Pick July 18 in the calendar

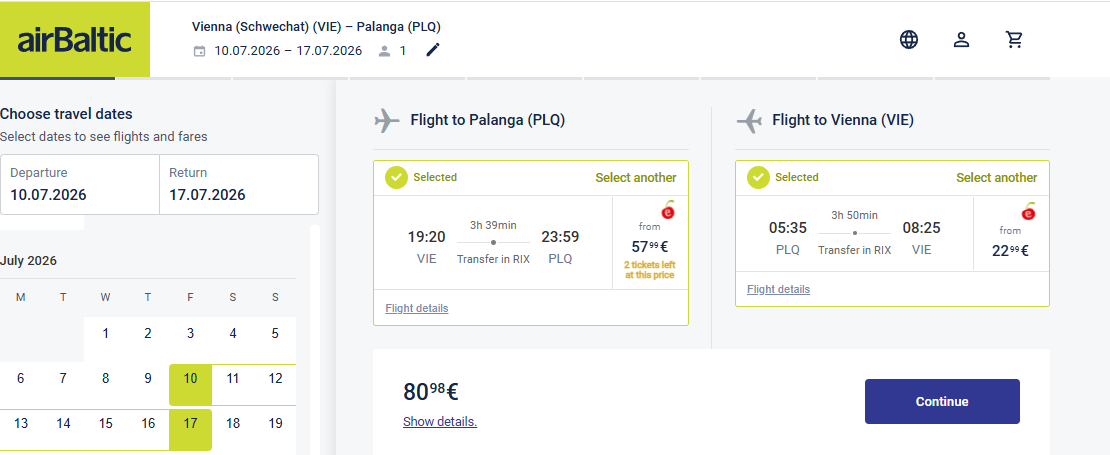(x=232, y=424)
